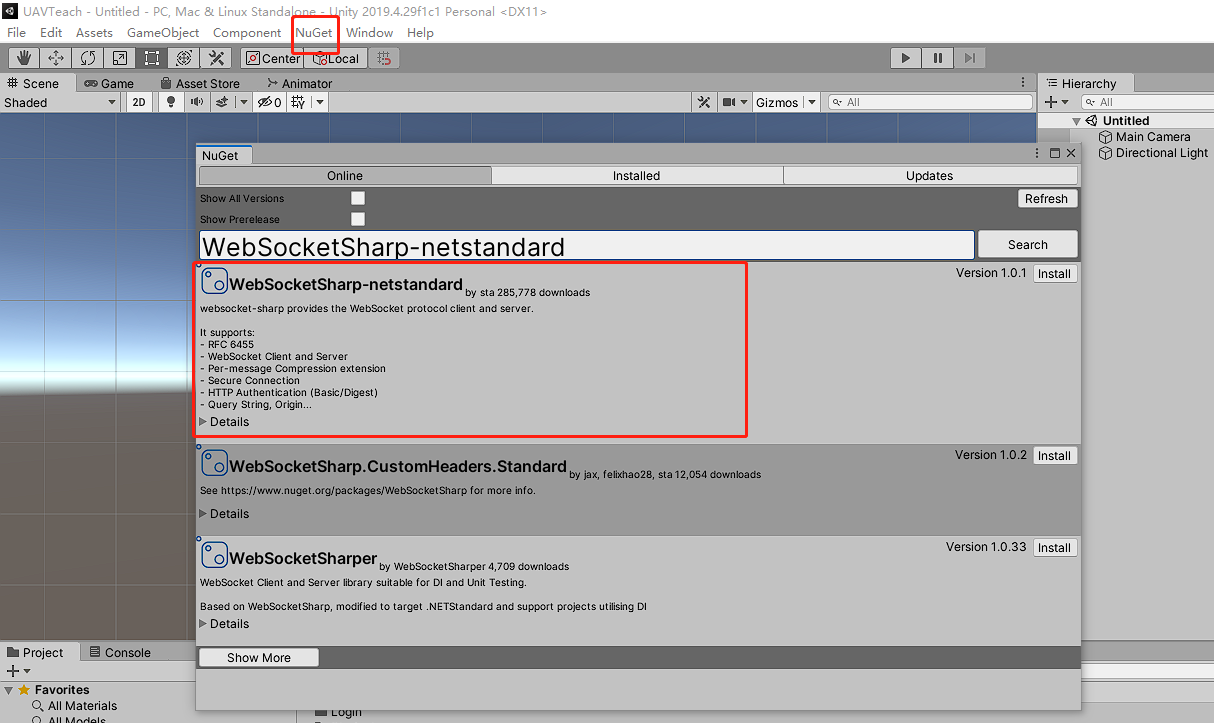
Task: Click the NuGet Search button
Action: (x=1028, y=244)
